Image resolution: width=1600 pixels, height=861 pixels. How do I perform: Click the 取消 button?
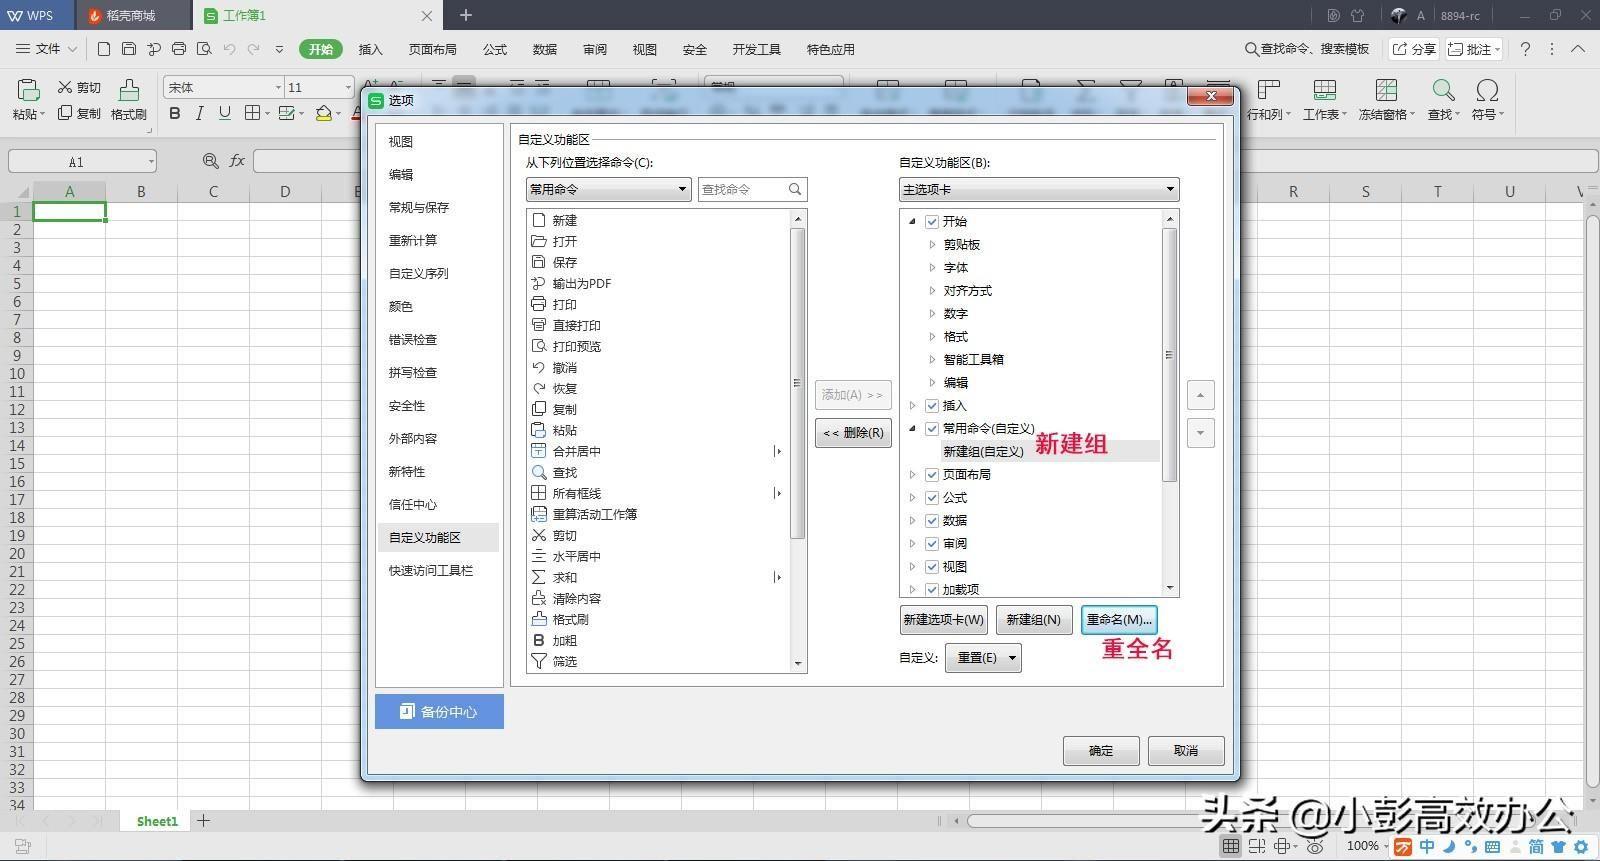click(x=1186, y=751)
